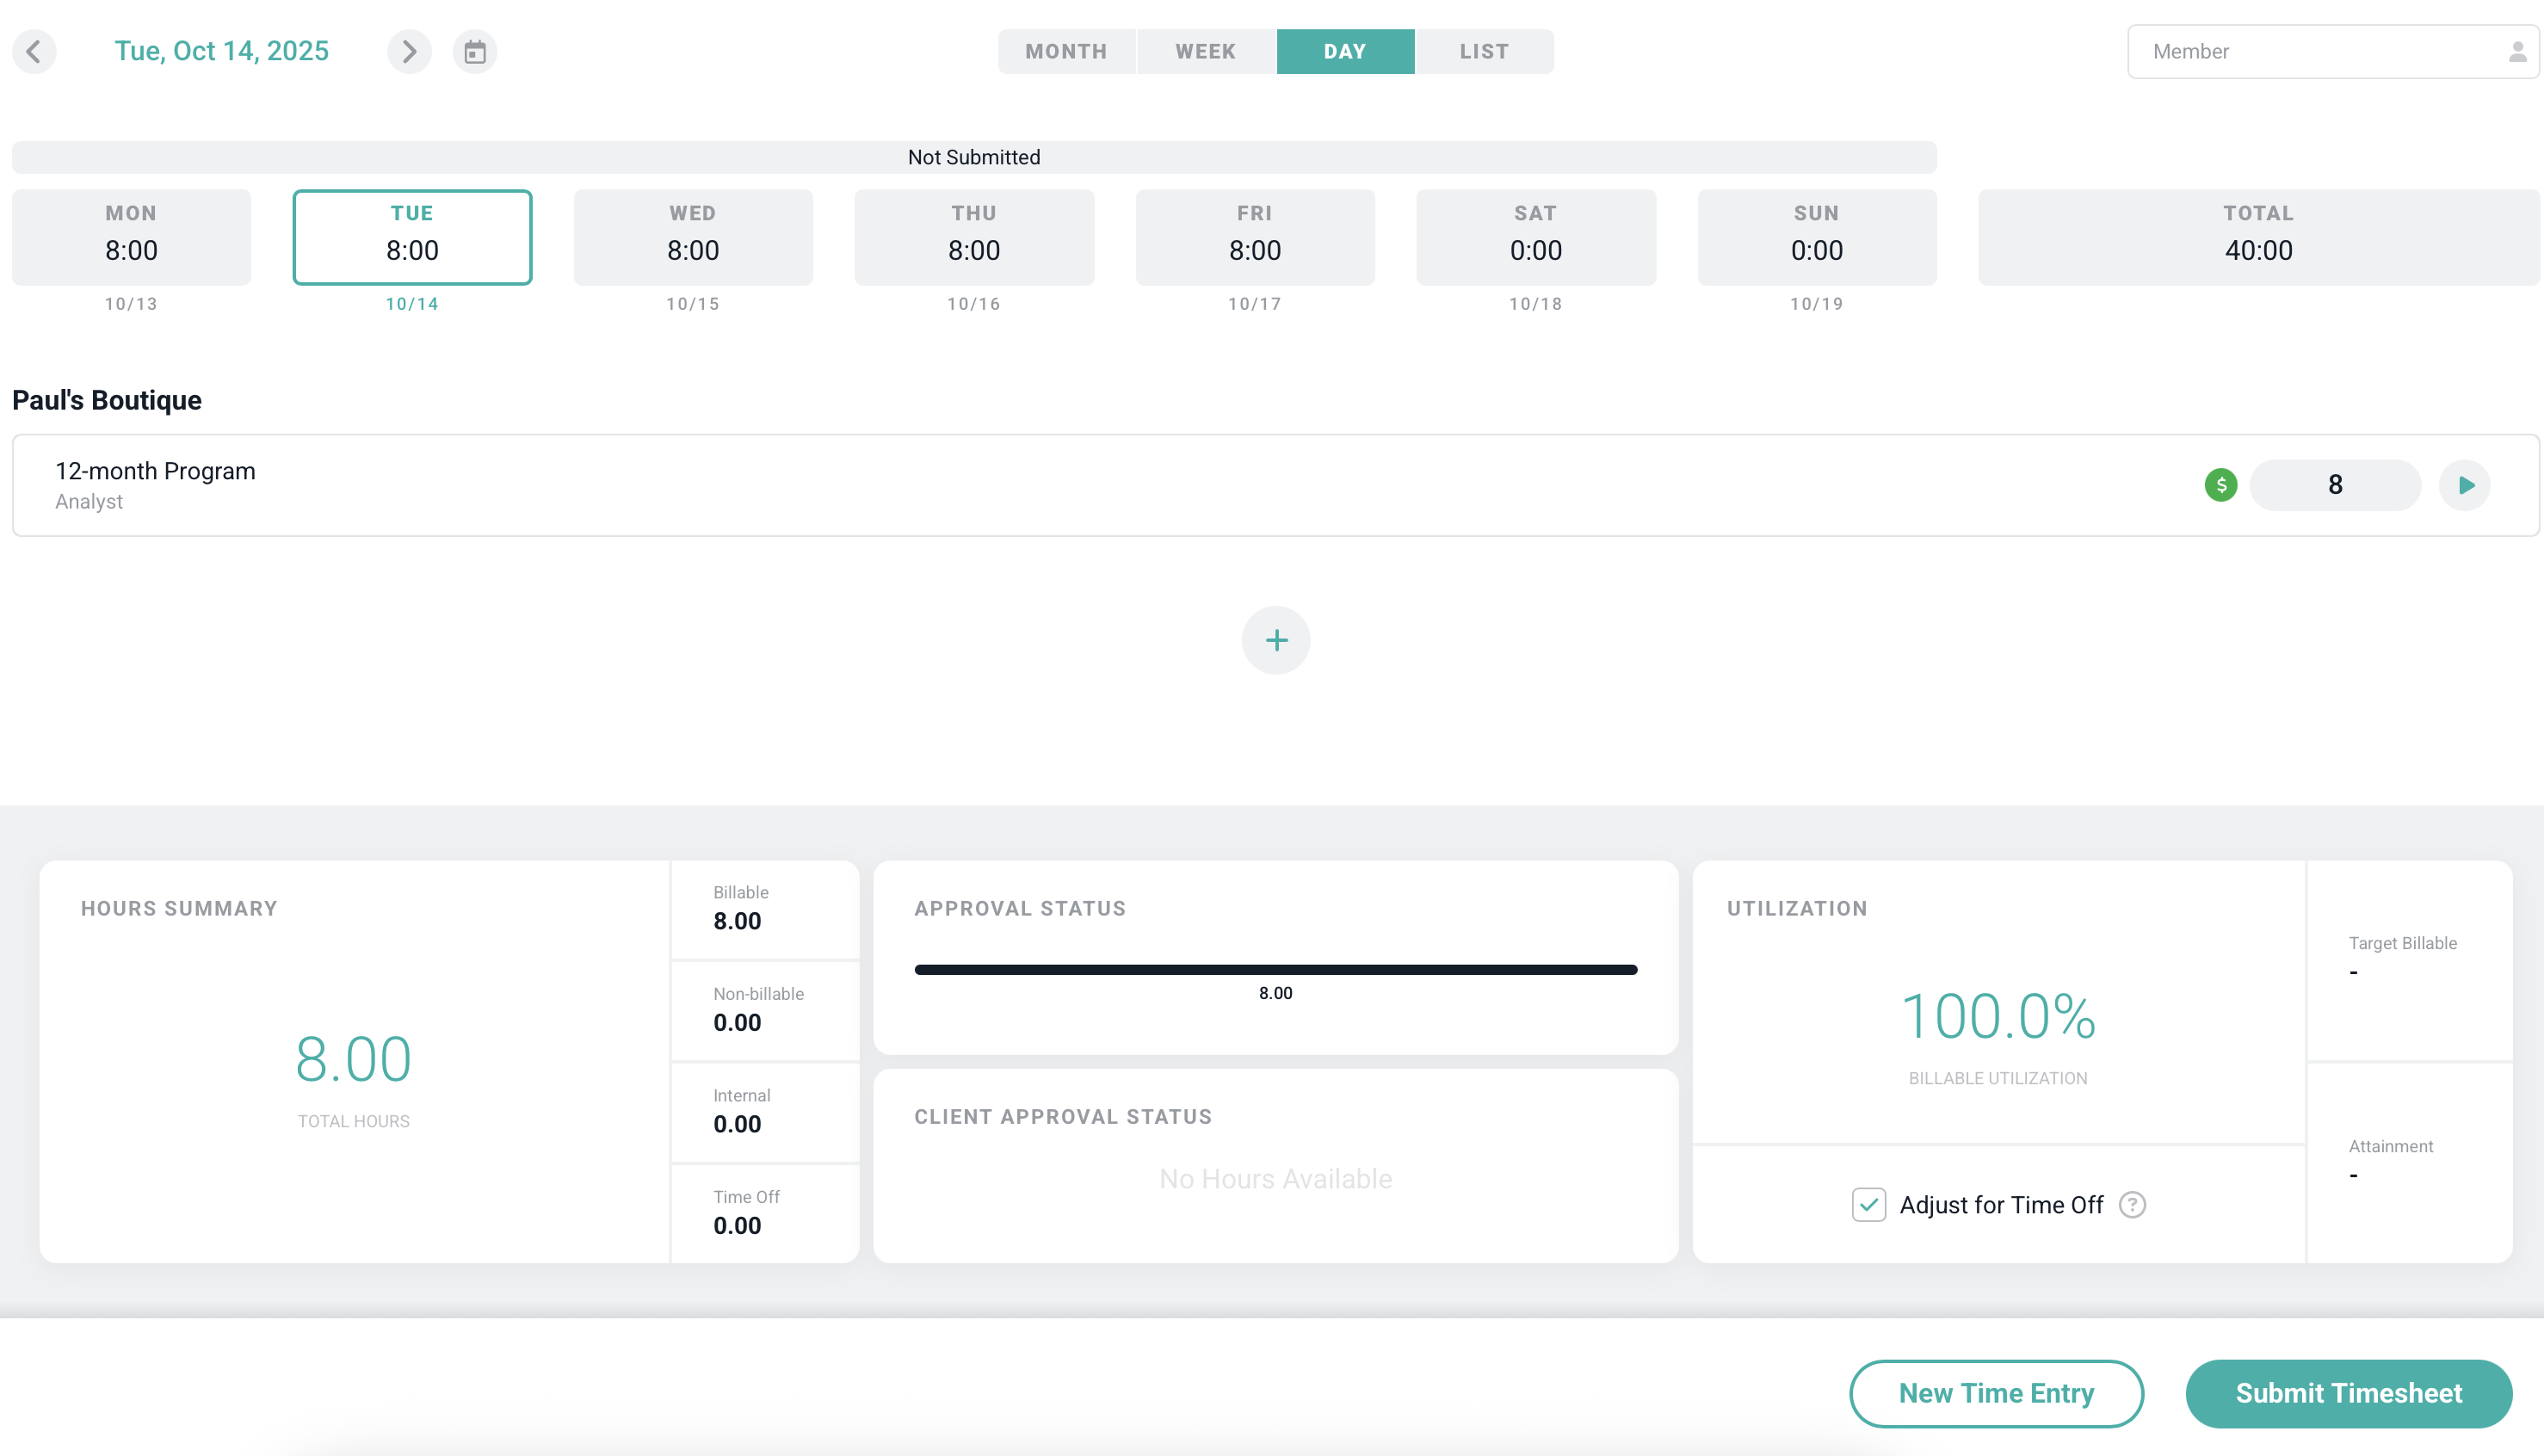Click help icon beside Adjust for Time Off
Viewport: 2544px width, 1456px height.
coord(2132,1205)
